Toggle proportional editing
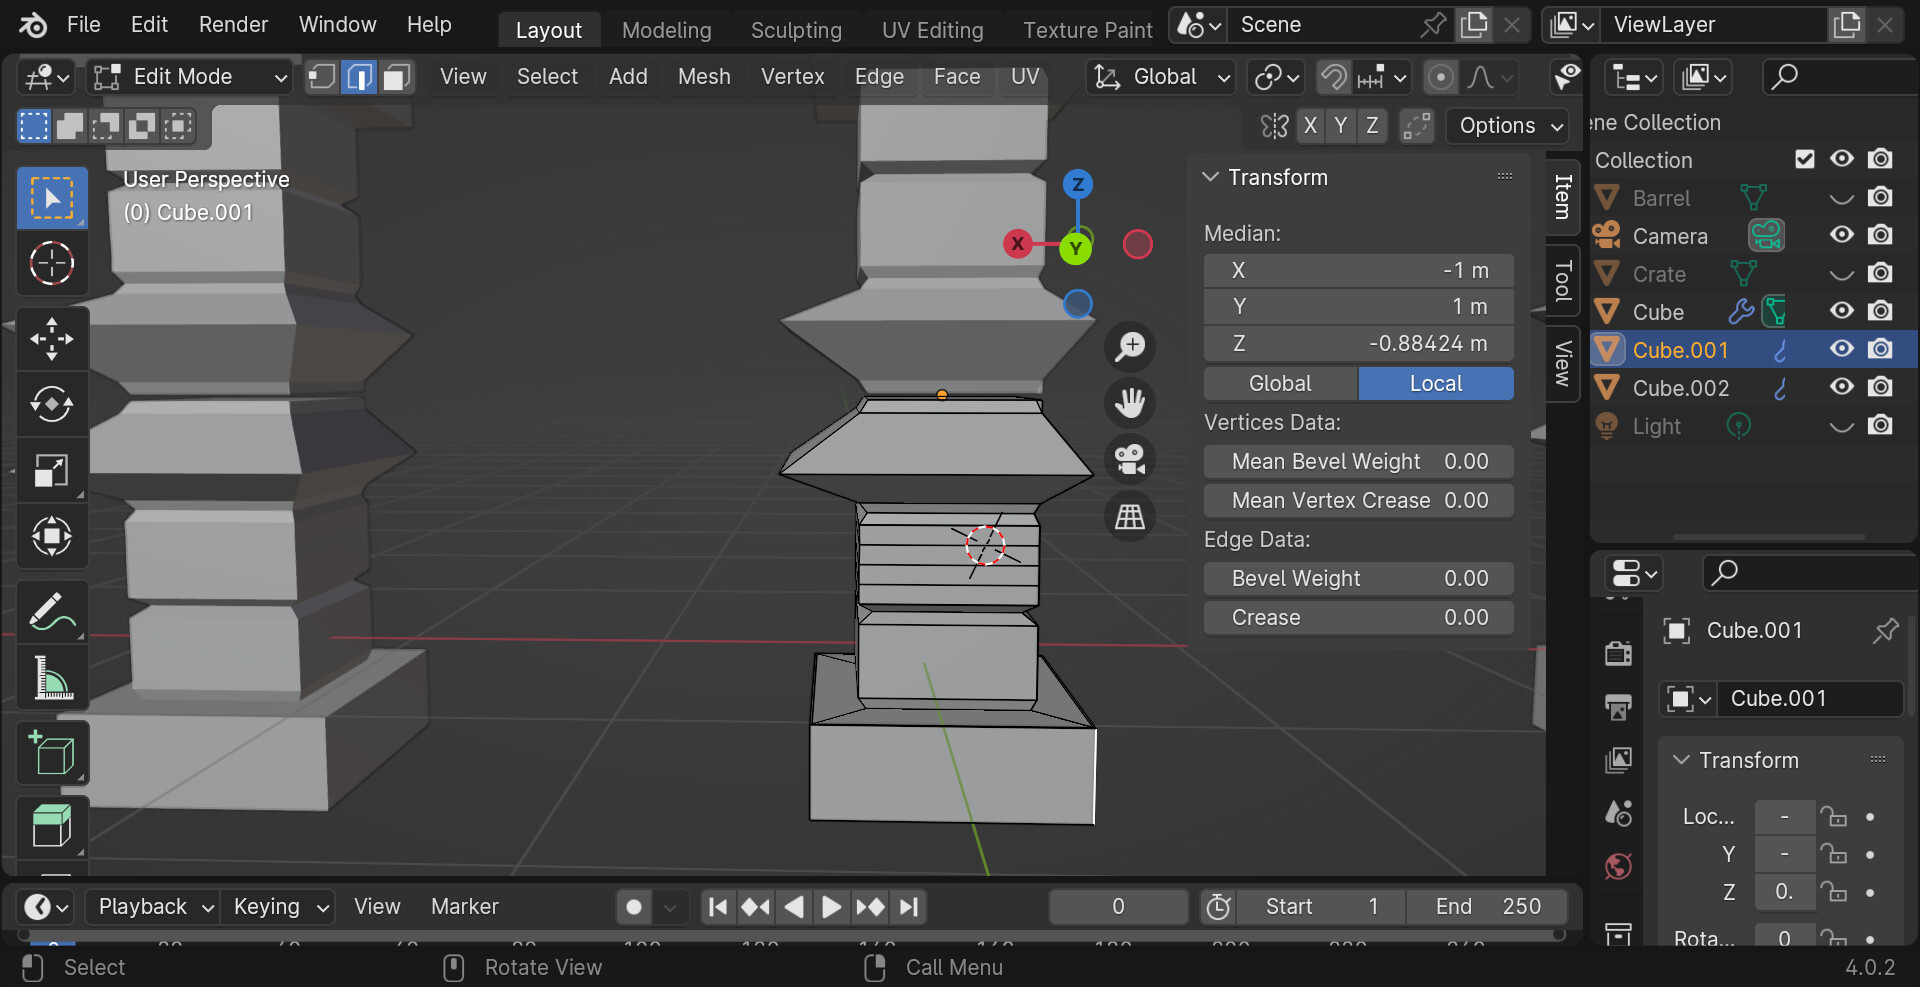Screen dimensions: 1920x987 (x=1441, y=77)
